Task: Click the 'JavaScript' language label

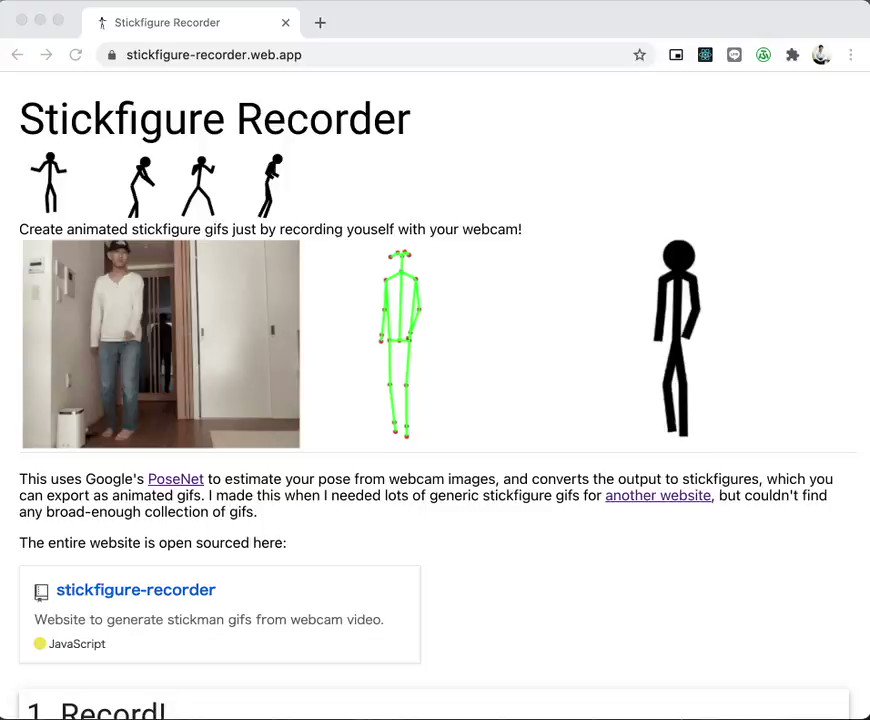Action: click(x=77, y=643)
